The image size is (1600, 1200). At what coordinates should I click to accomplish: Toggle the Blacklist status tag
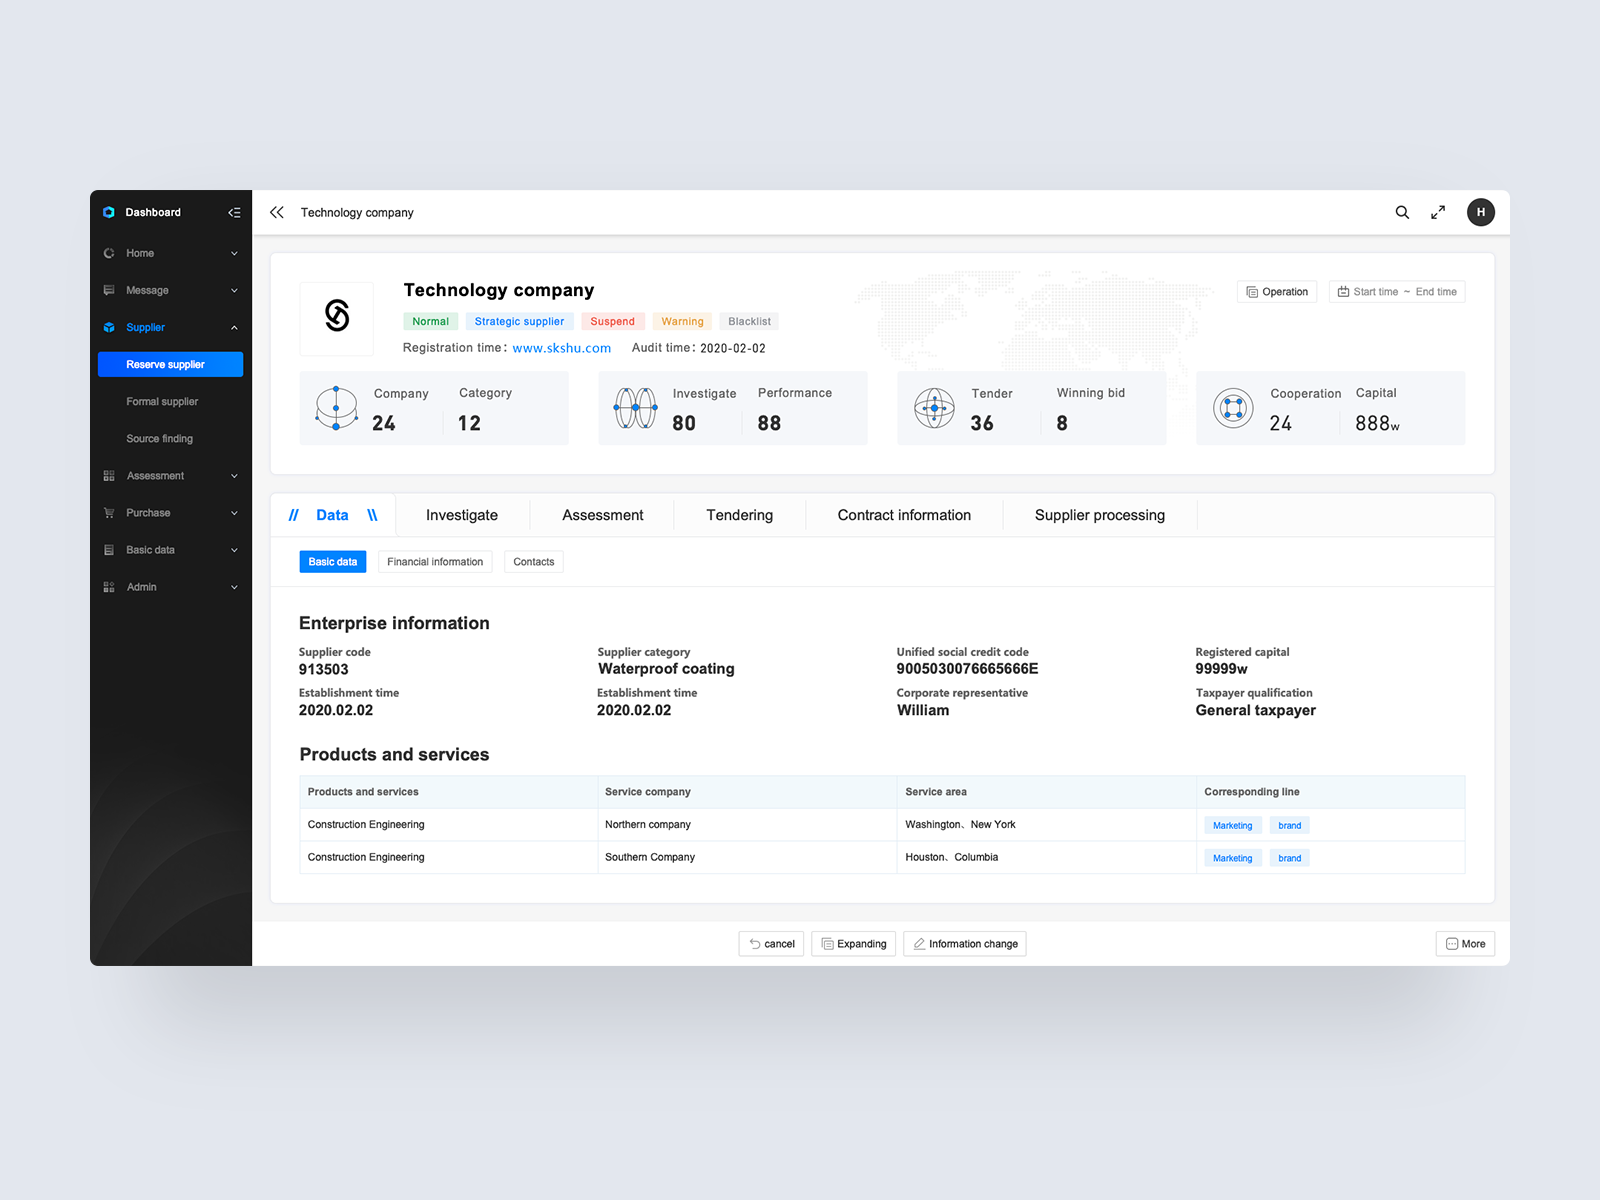pyautogui.click(x=748, y=321)
